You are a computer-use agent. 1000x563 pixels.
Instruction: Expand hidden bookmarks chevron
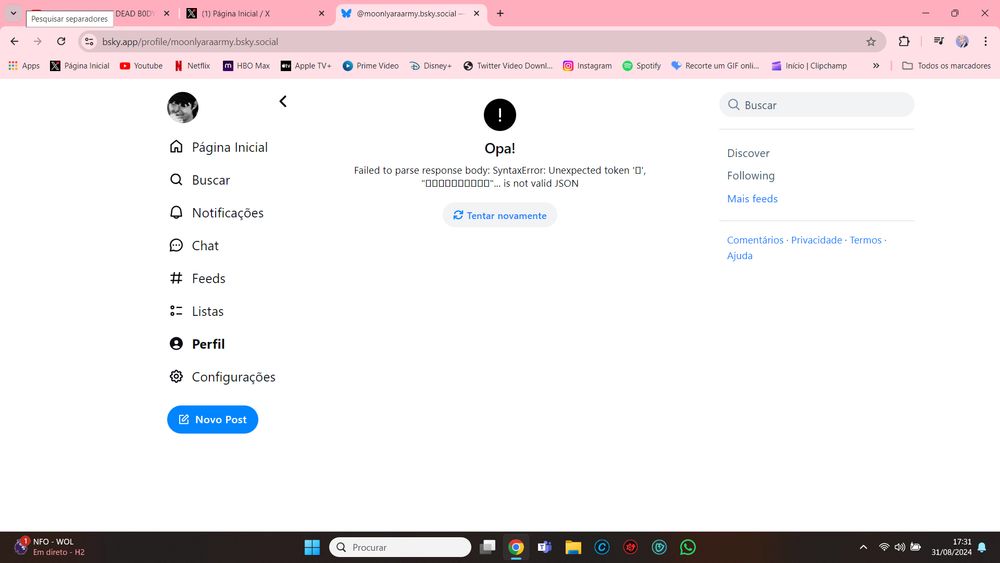pos(876,66)
